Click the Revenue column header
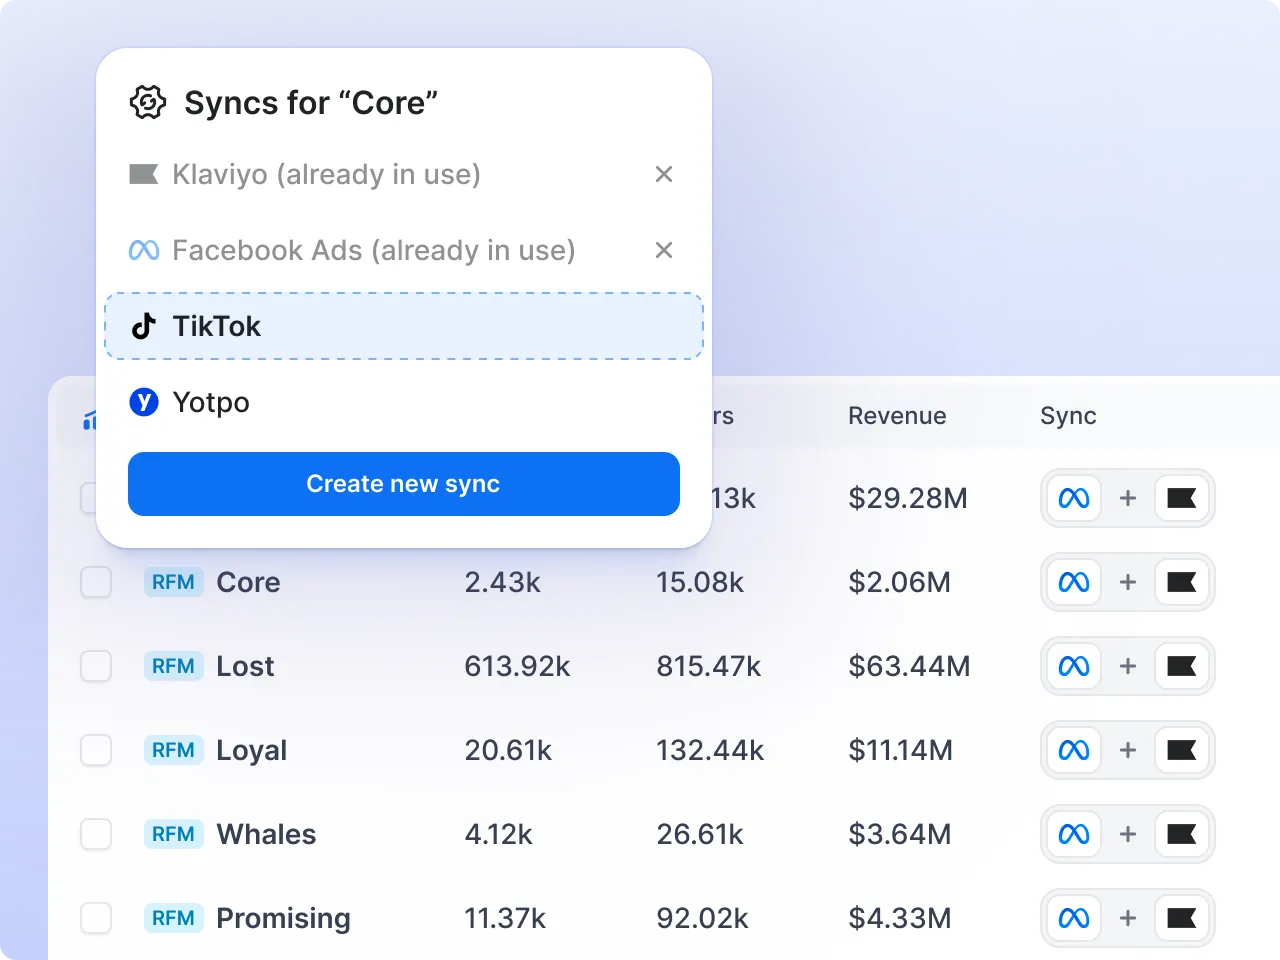 point(897,416)
